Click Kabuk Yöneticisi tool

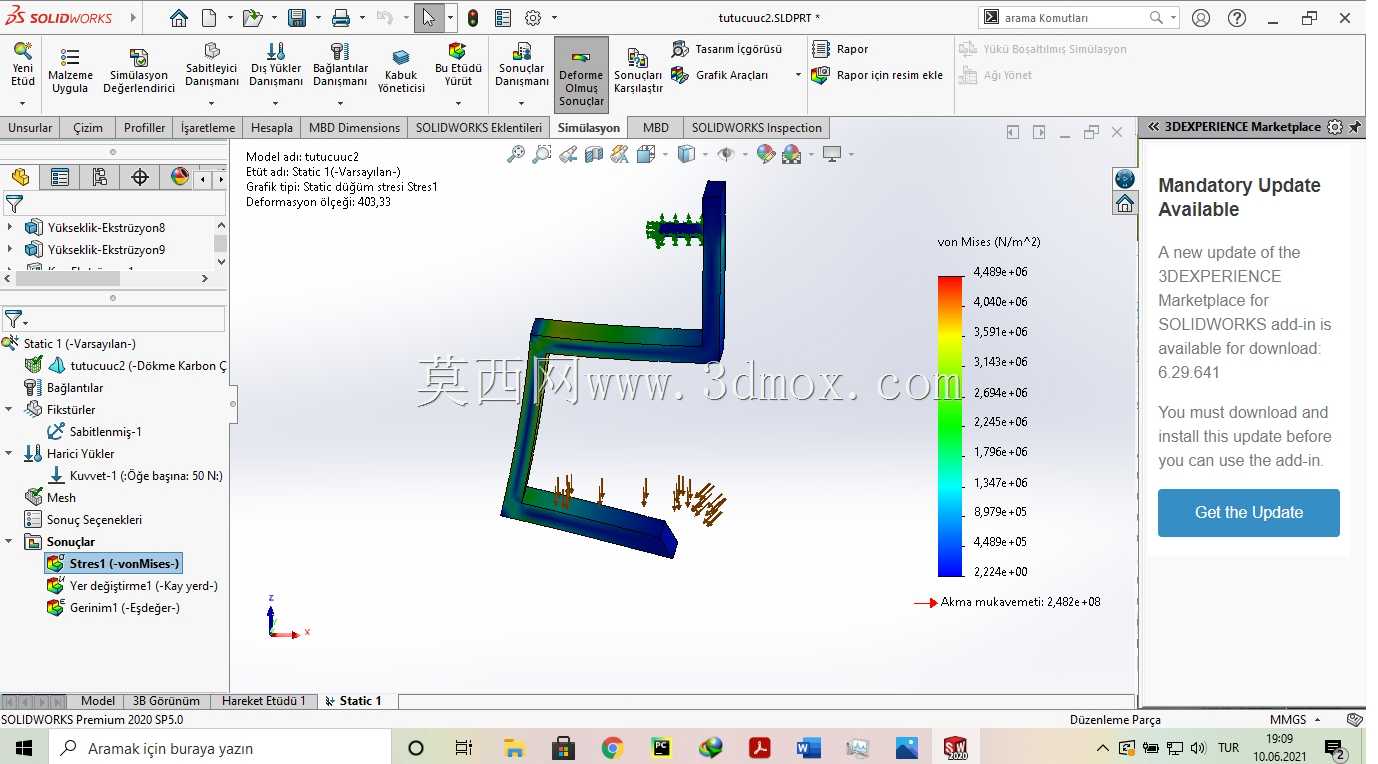coord(401,71)
